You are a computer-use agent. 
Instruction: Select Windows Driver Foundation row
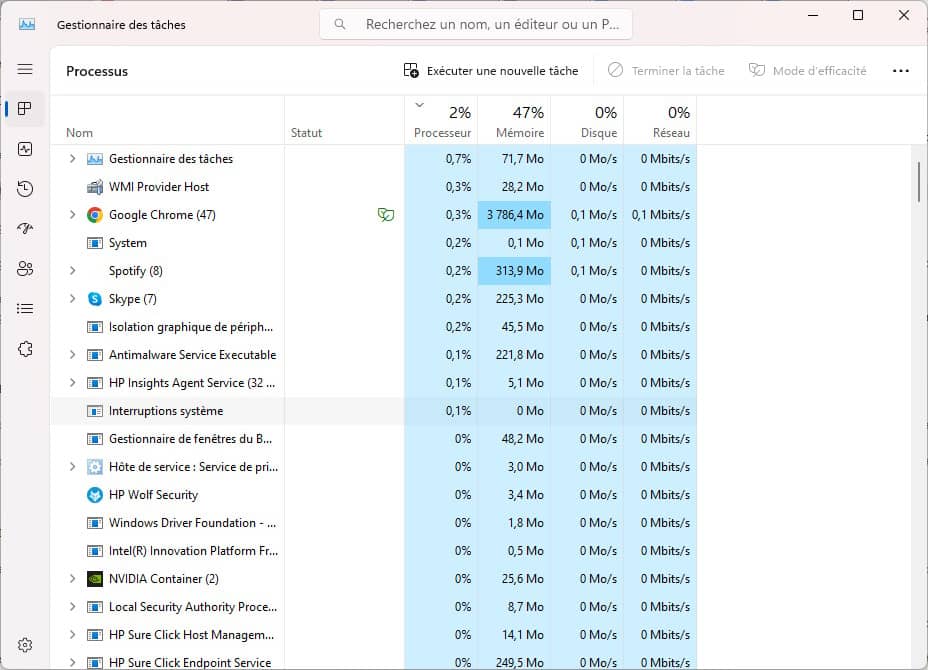coord(373,523)
